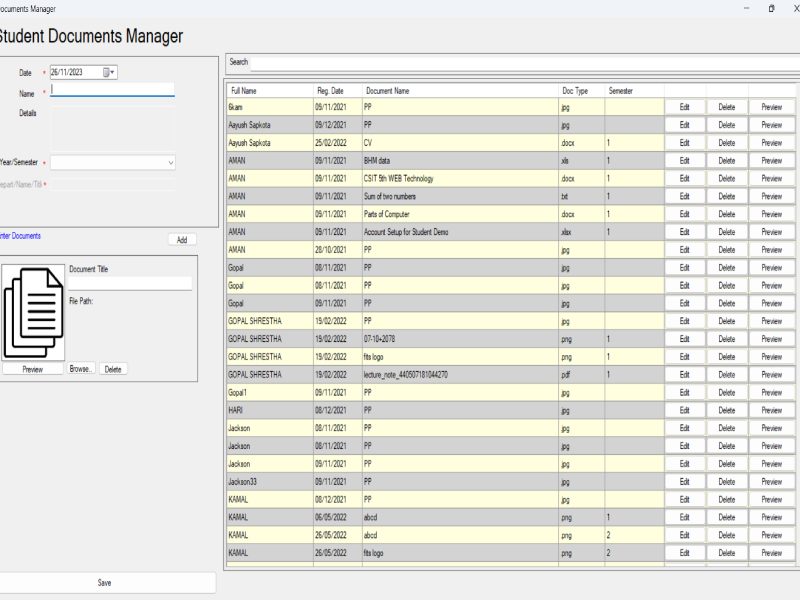Delete the CV document of Aayush Sapkota

click(727, 143)
